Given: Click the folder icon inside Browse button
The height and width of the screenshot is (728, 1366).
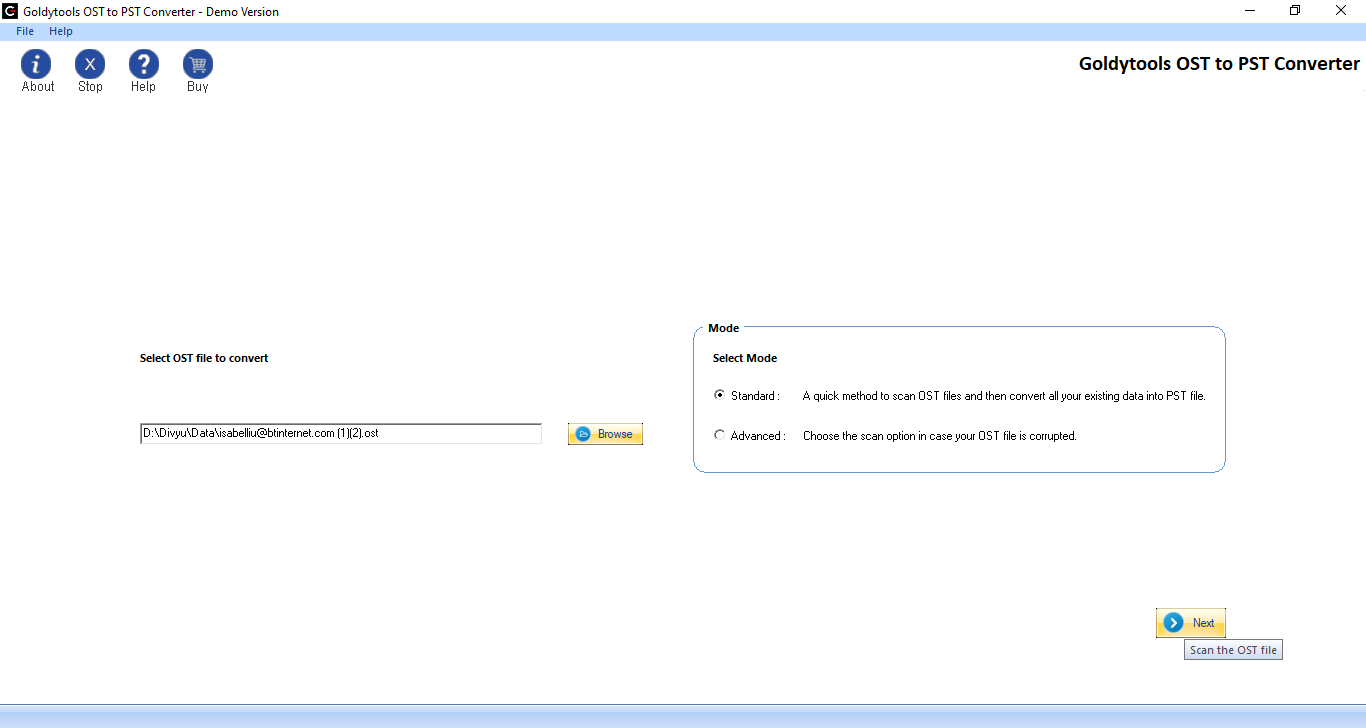Looking at the screenshot, I should (582, 434).
